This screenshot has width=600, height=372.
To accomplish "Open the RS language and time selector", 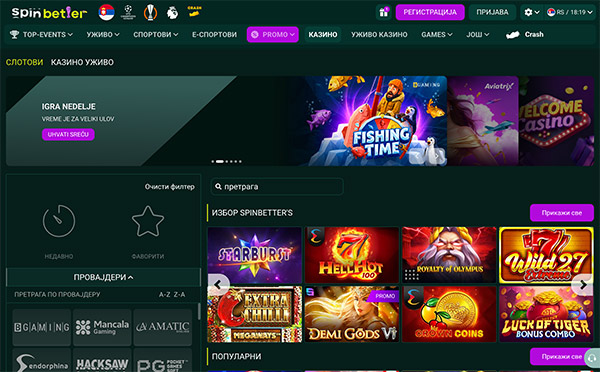I will 570,12.
